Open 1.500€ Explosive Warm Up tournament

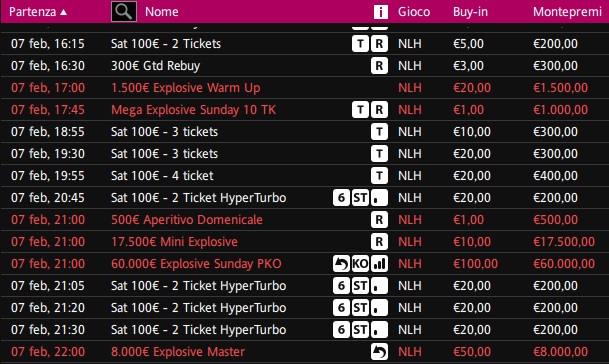186,88
